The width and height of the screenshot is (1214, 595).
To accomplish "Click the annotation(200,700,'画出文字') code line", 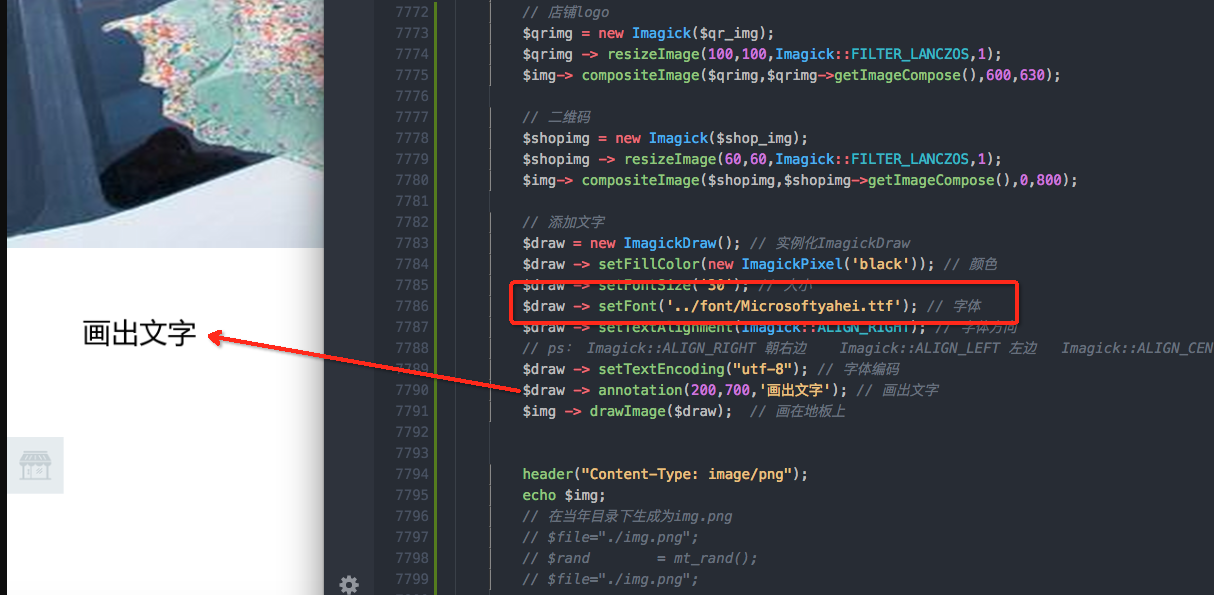I will (x=686, y=391).
